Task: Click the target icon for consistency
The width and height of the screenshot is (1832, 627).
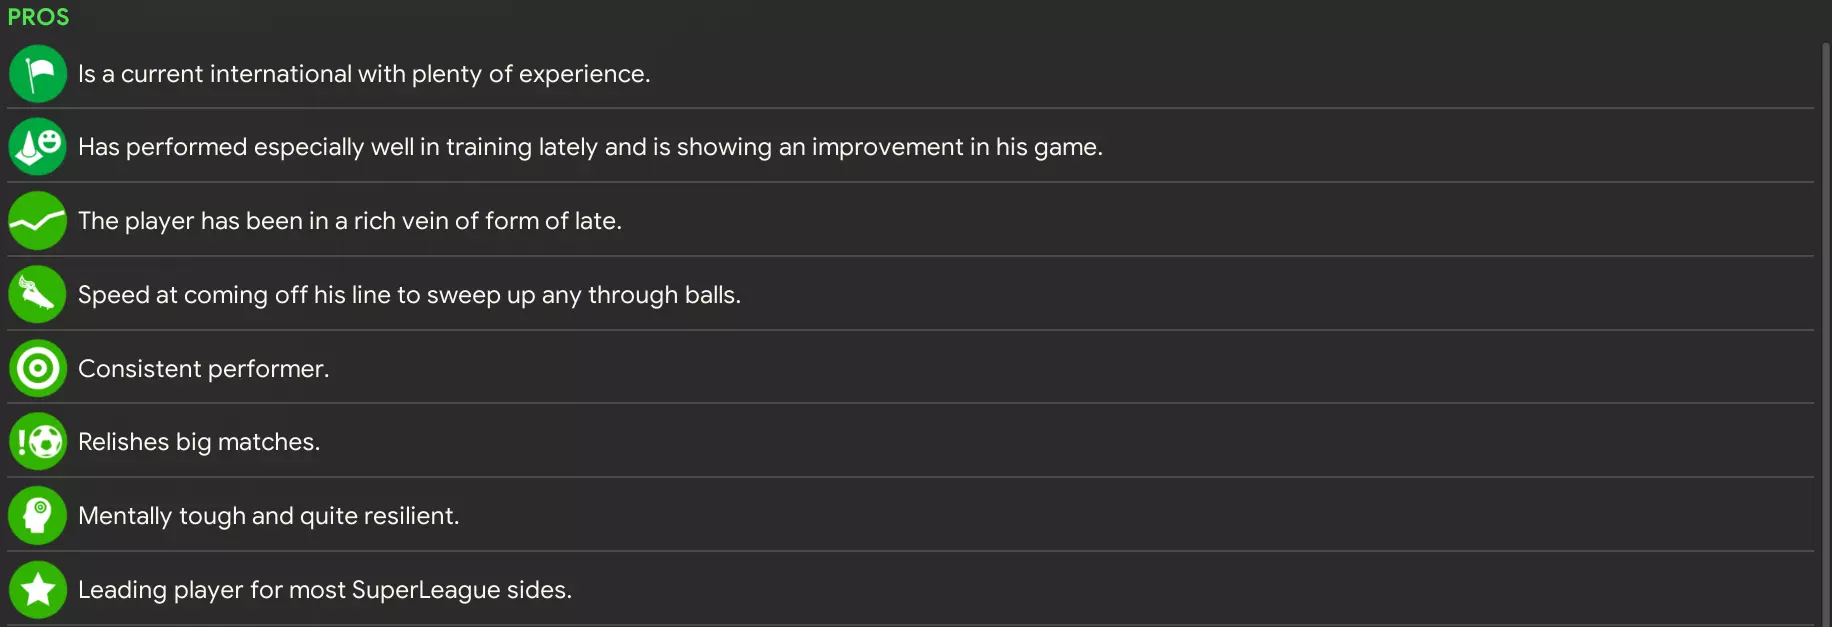Action: (x=38, y=369)
